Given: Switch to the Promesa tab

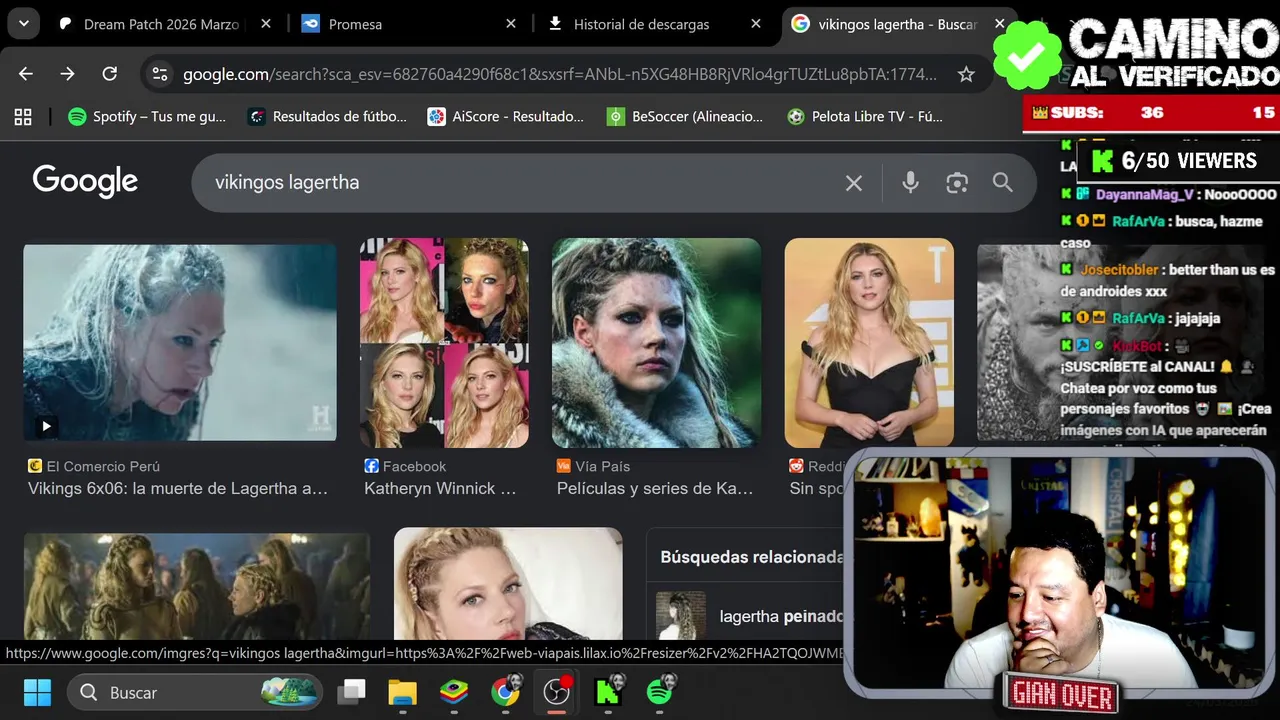Looking at the screenshot, I should [410, 24].
